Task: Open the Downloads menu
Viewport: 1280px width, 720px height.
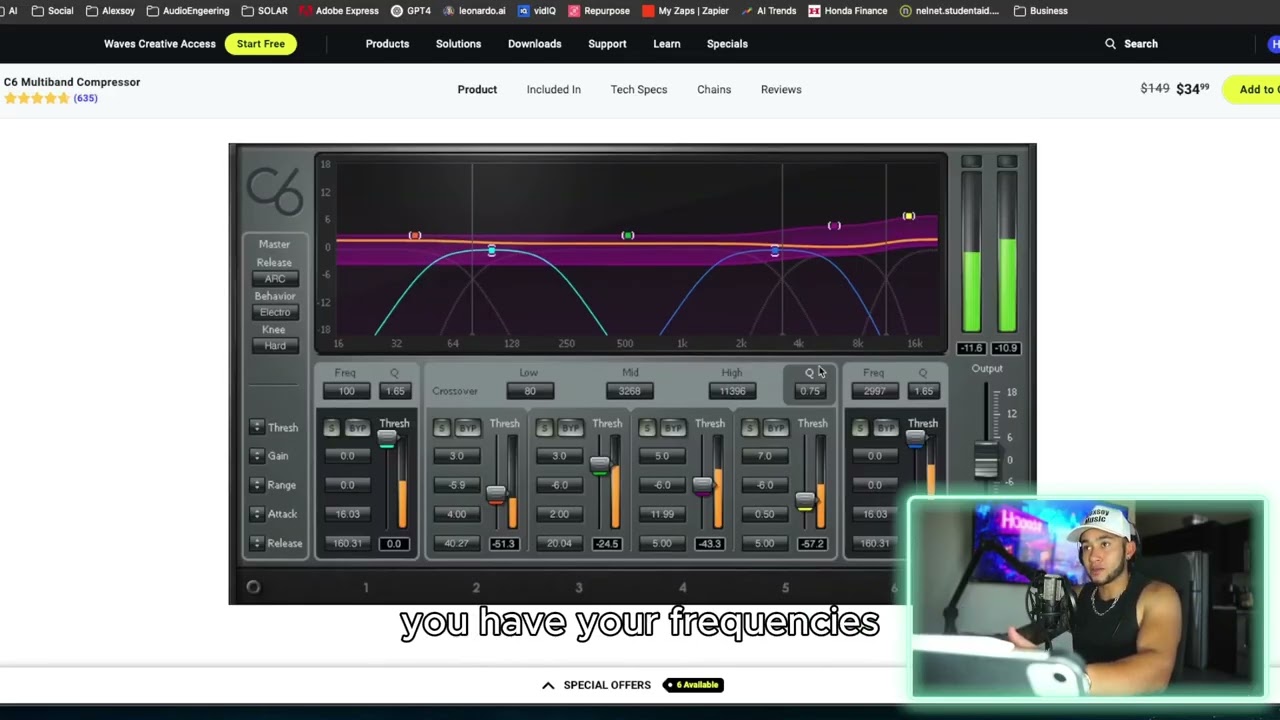Action: pos(534,44)
